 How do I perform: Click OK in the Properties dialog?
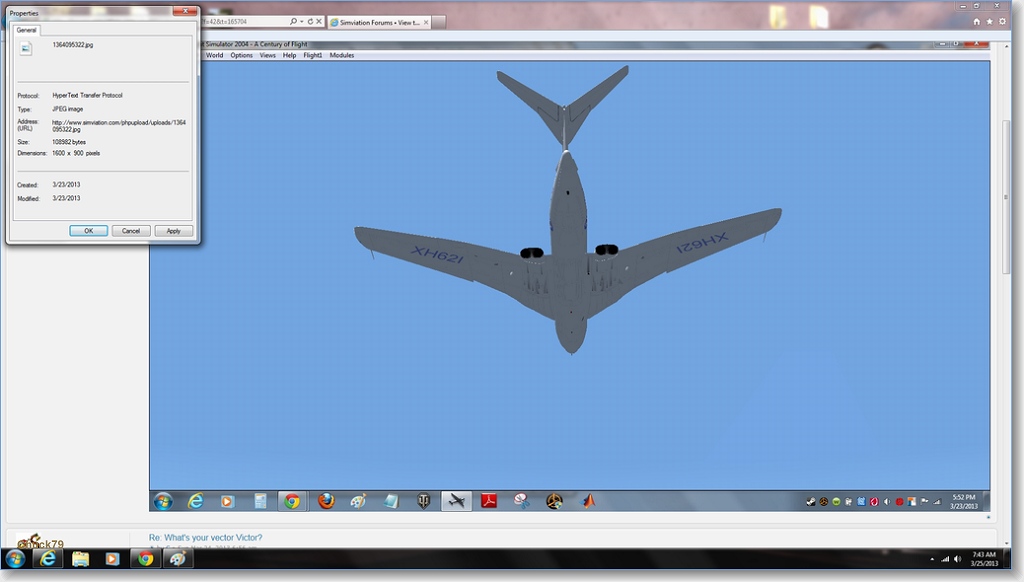(88, 231)
